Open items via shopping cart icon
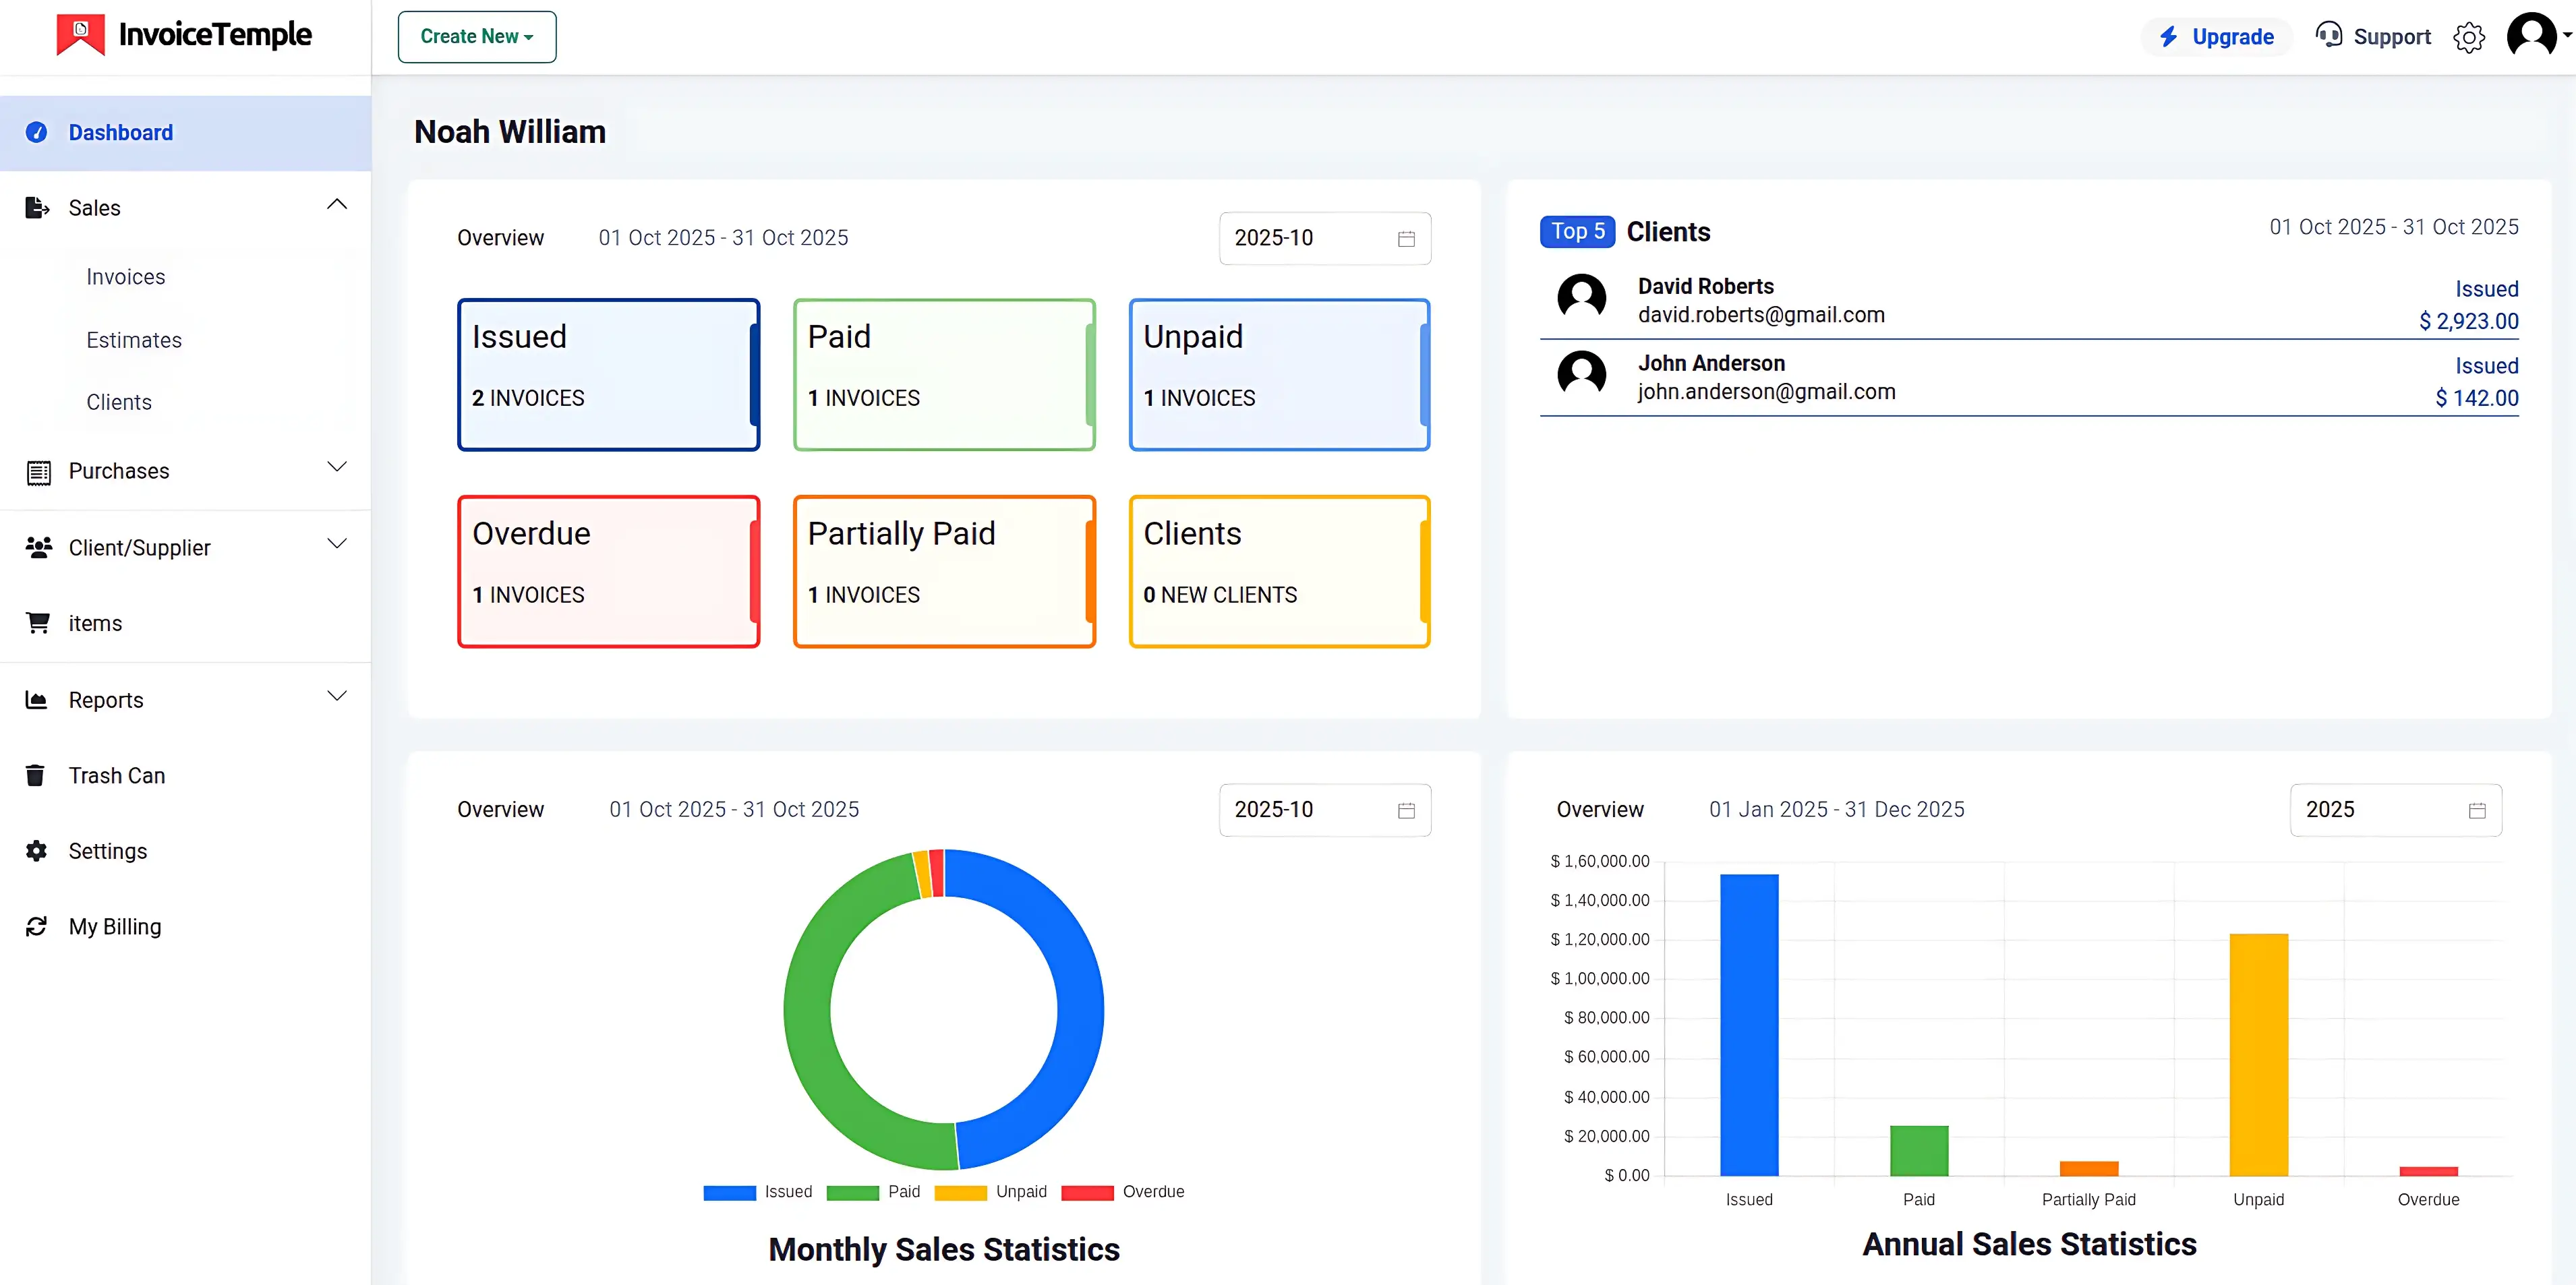The width and height of the screenshot is (2576, 1285). 37,622
